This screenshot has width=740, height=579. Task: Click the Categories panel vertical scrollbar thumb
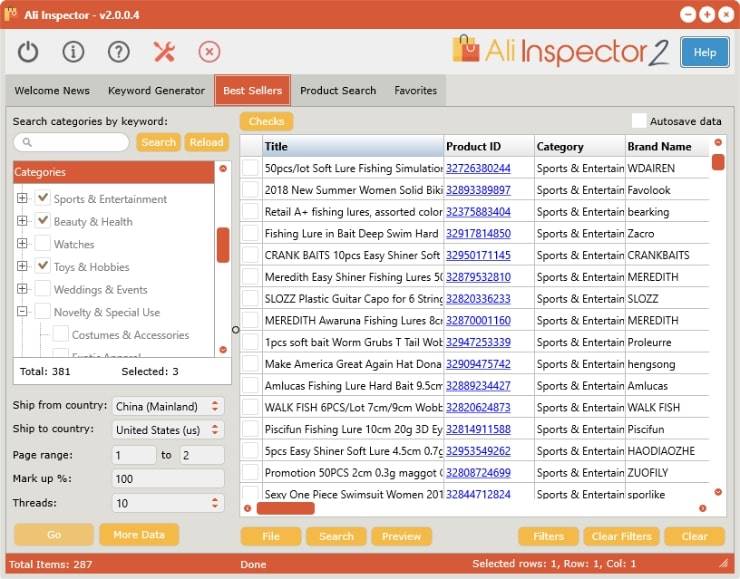(223, 245)
